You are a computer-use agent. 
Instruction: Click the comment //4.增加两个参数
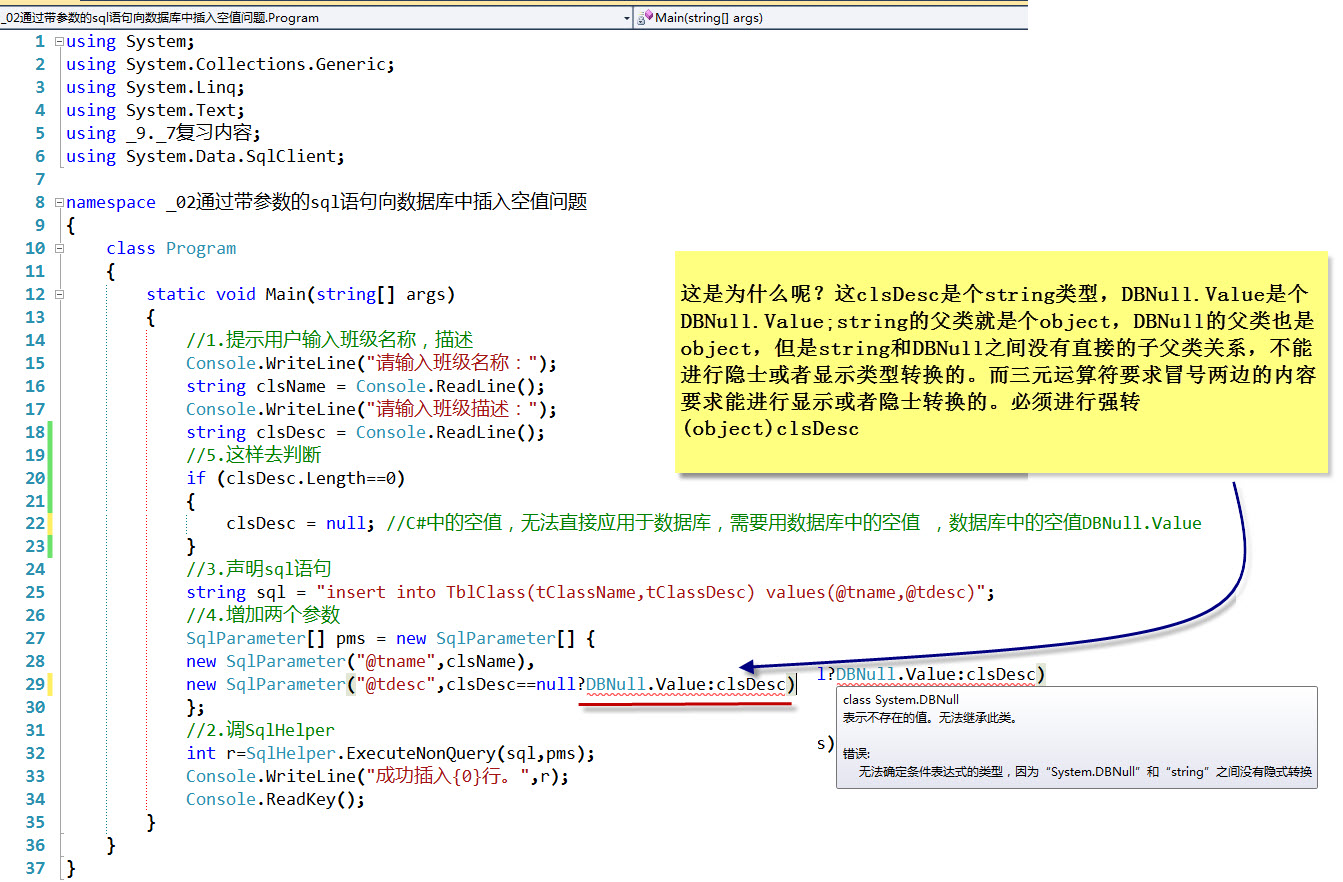(x=263, y=615)
